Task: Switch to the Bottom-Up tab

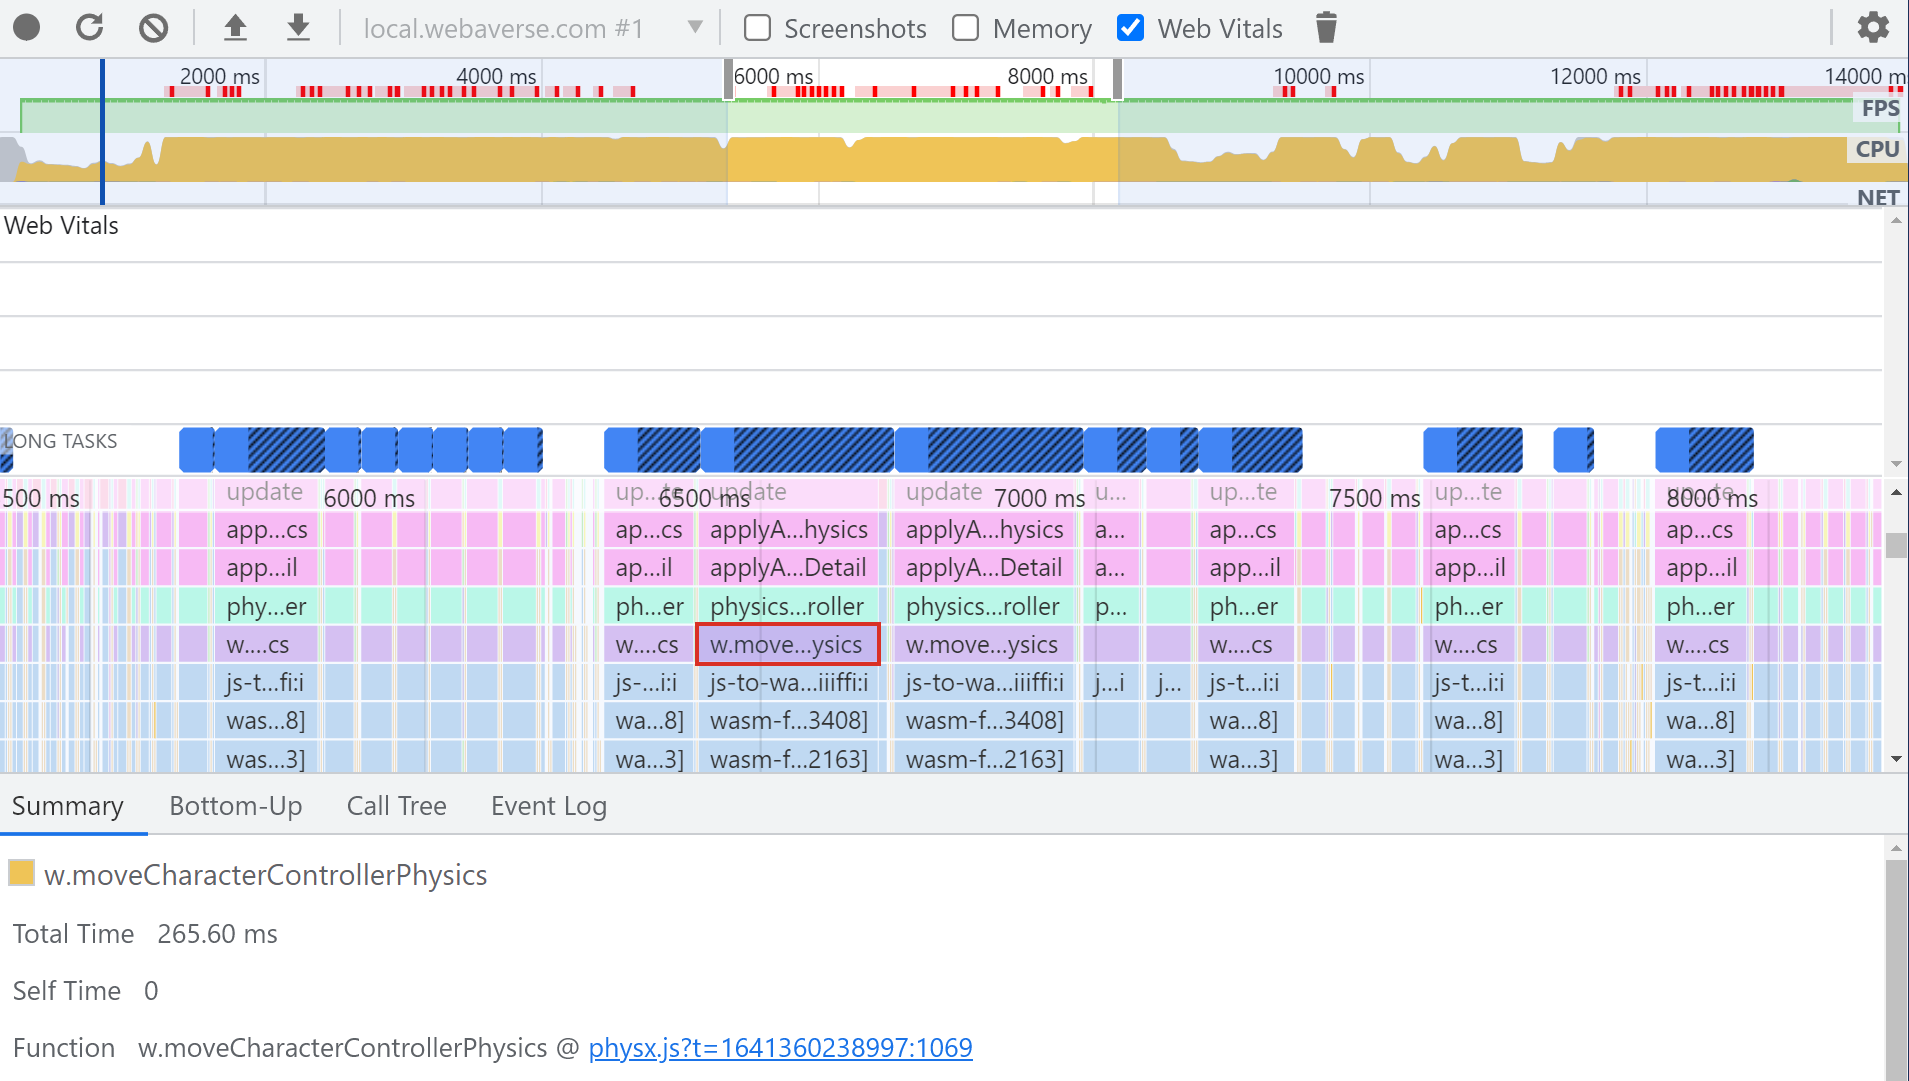Action: click(235, 806)
